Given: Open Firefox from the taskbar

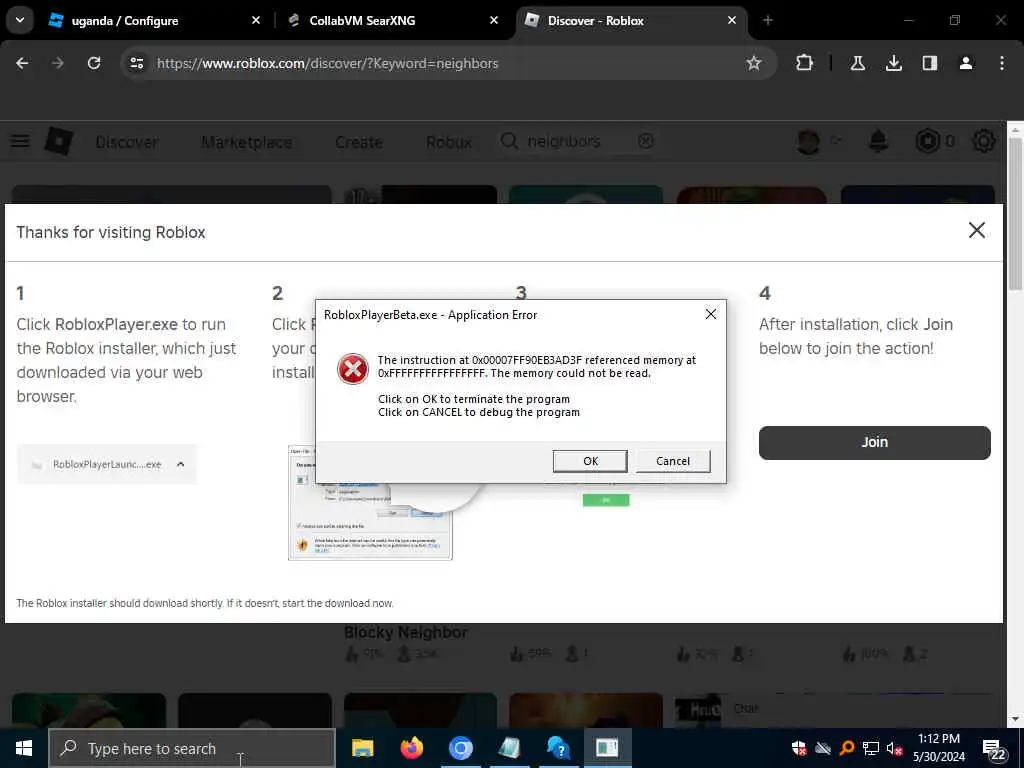Looking at the screenshot, I should [x=411, y=748].
